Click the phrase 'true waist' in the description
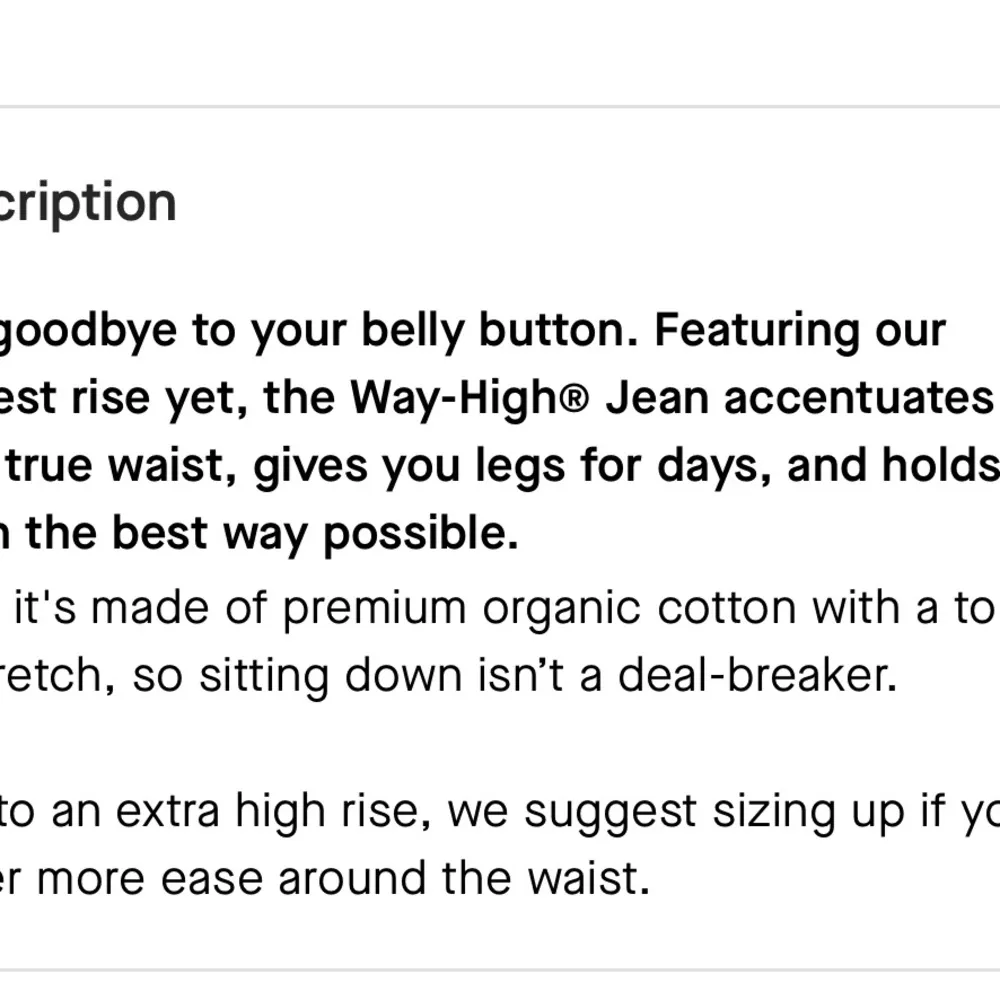The height and width of the screenshot is (1000, 1000). (122, 467)
